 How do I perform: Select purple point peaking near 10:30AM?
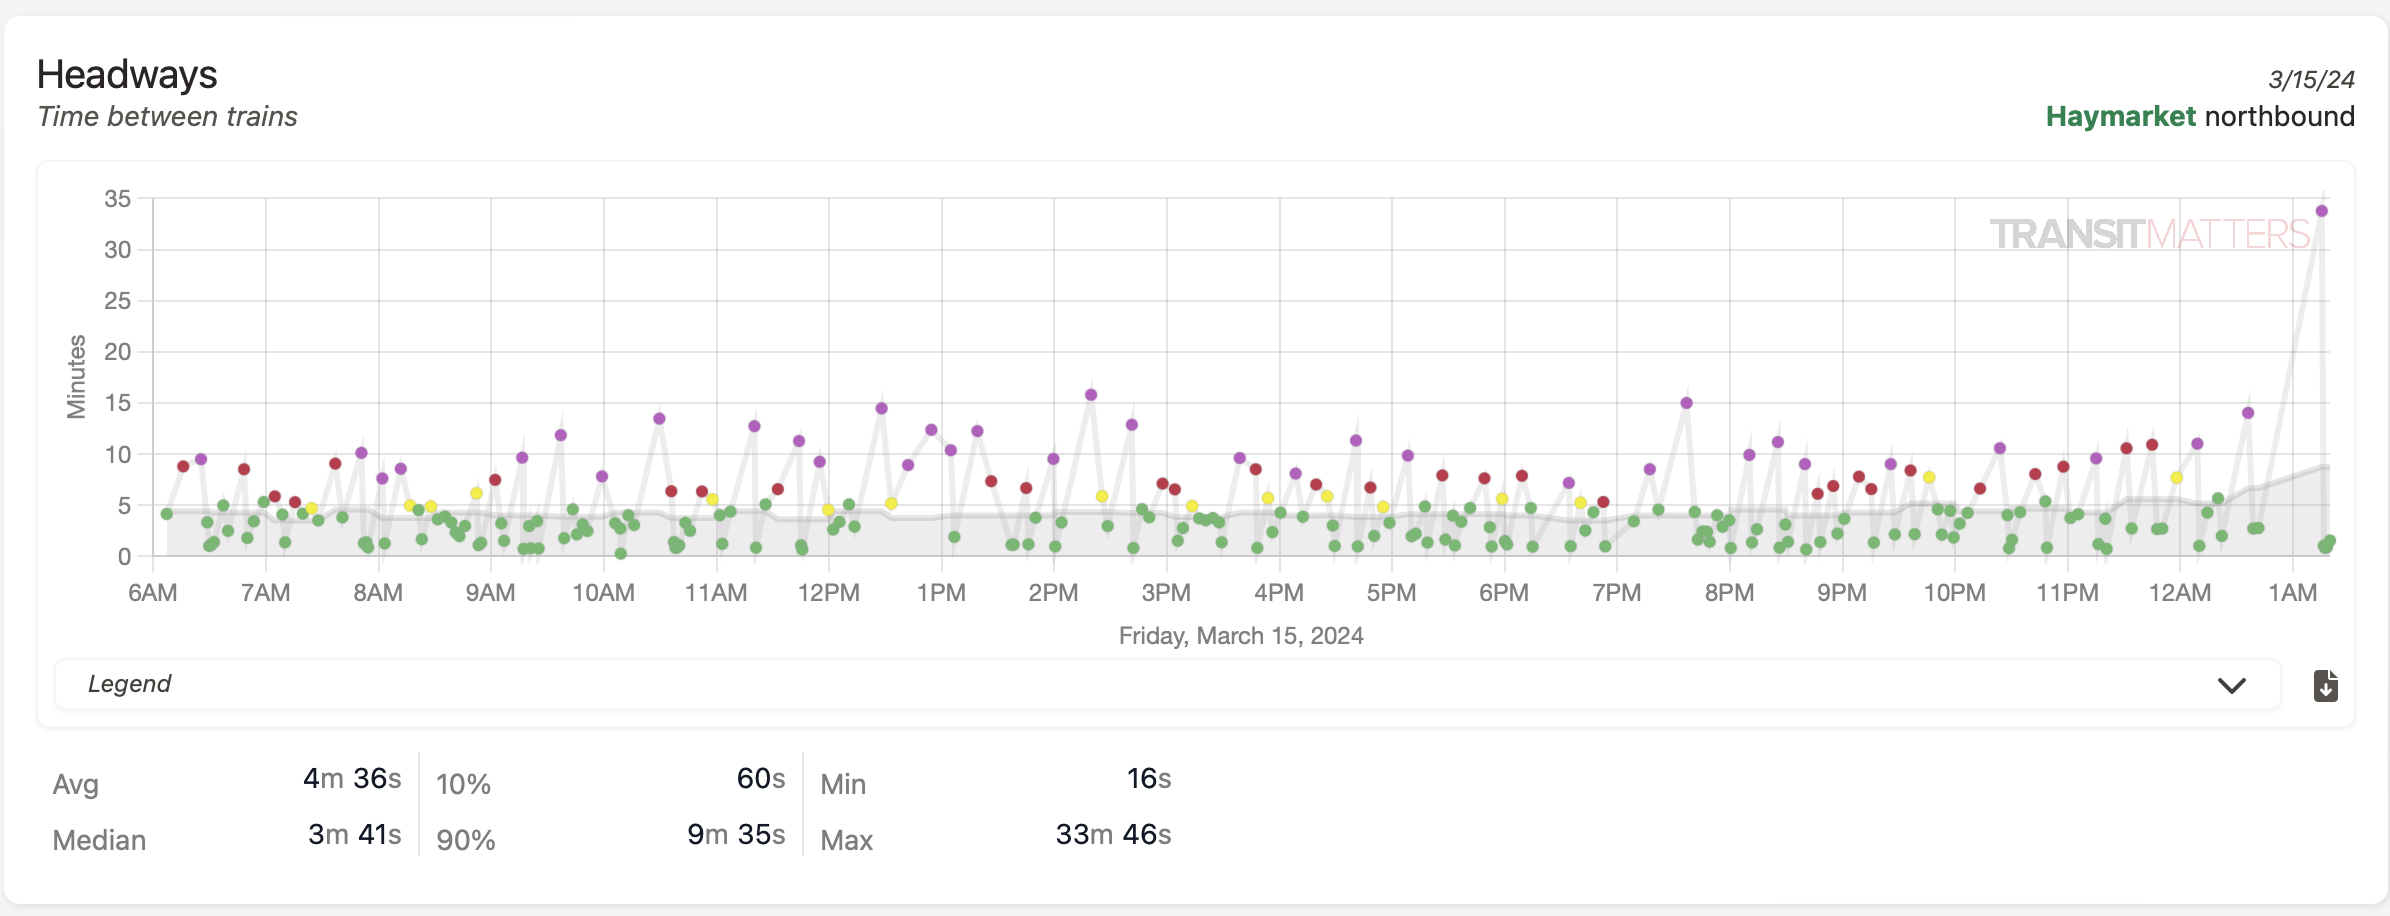point(659,419)
